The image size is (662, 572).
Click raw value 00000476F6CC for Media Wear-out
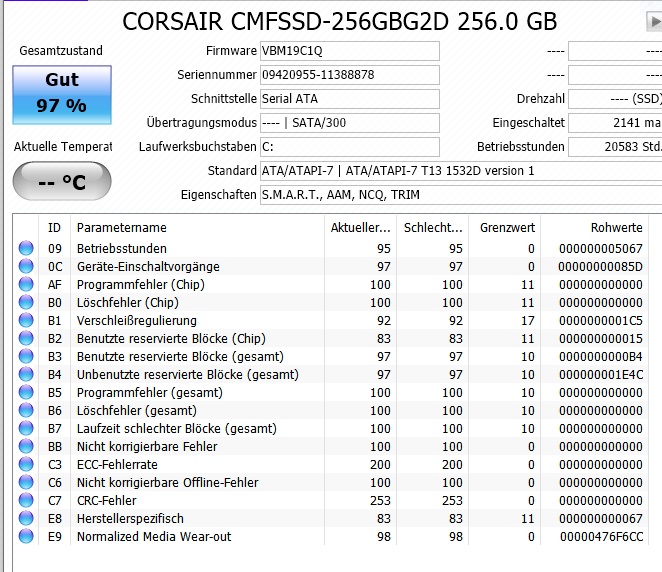pos(602,537)
